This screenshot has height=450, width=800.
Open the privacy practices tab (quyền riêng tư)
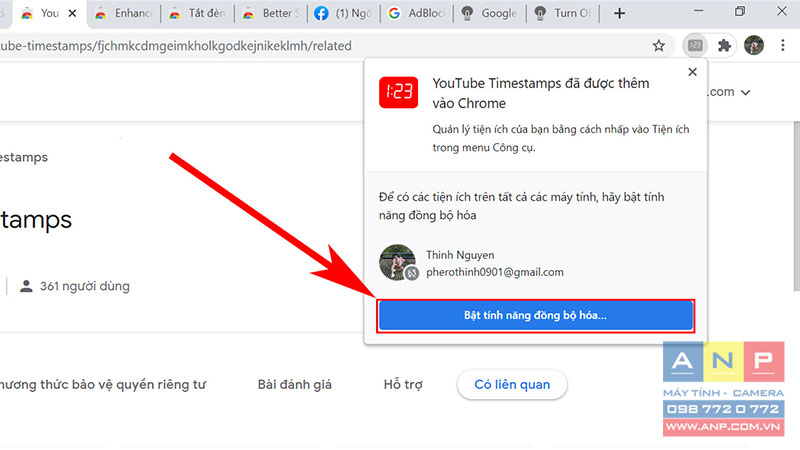click(x=103, y=385)
